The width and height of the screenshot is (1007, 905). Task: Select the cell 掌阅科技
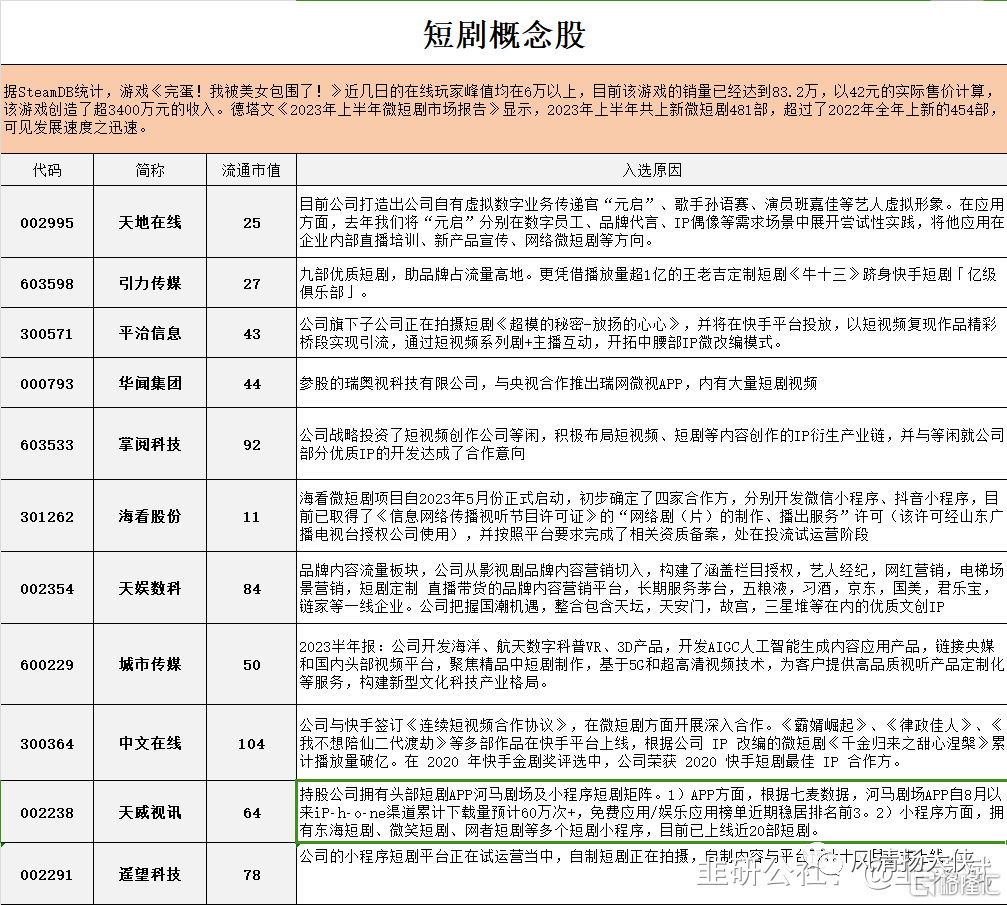click(150, 444)
